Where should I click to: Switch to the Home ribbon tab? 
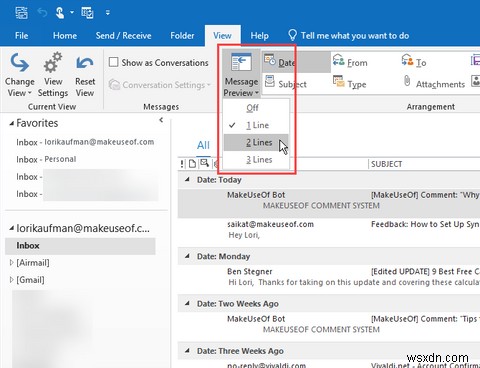coord(65,36)
